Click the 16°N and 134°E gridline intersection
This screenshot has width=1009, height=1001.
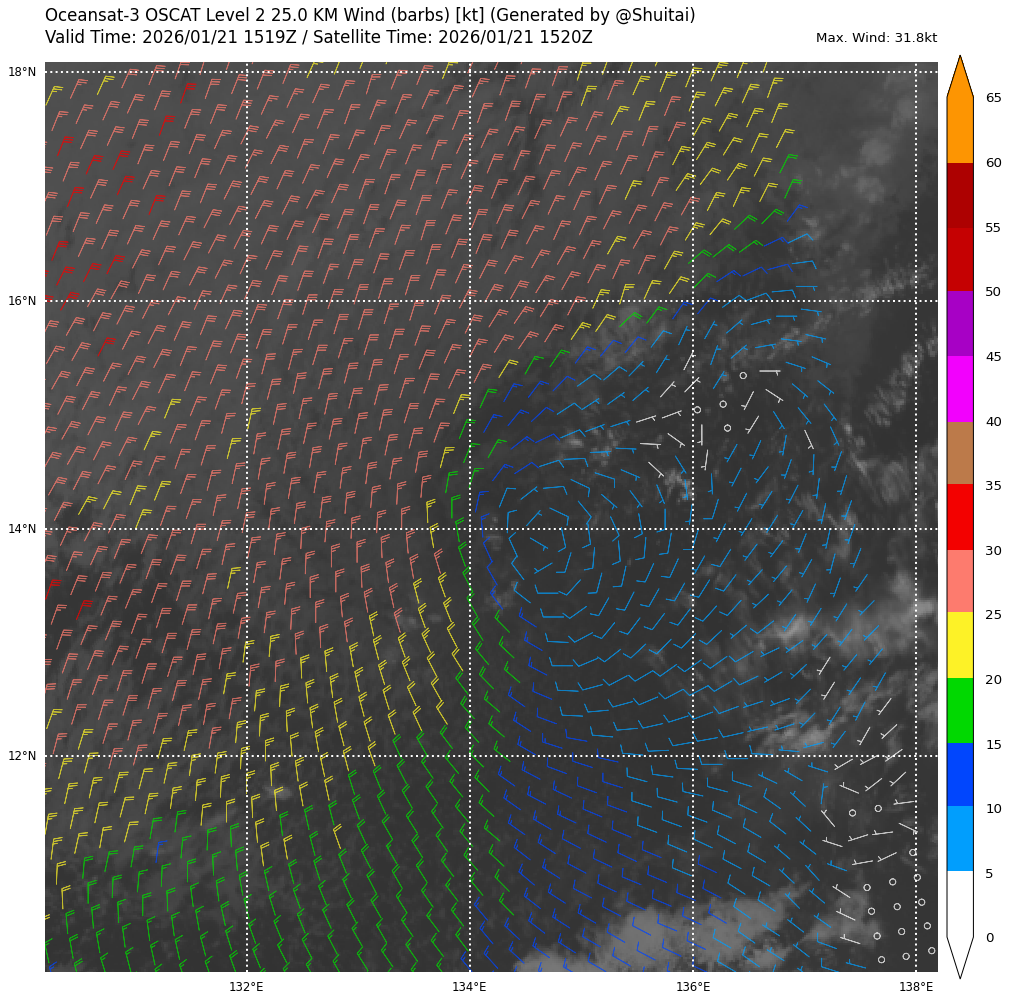tap(470, 301)
